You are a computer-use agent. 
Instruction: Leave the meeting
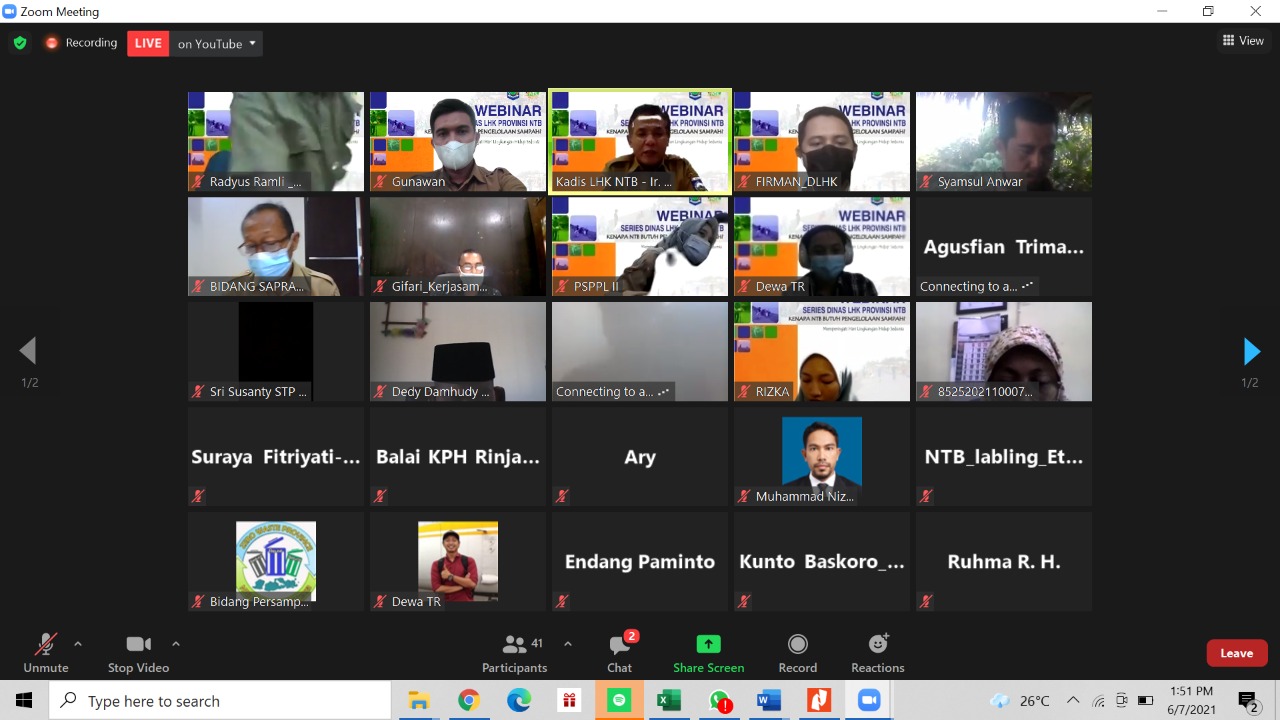[x=1236, y=653]
